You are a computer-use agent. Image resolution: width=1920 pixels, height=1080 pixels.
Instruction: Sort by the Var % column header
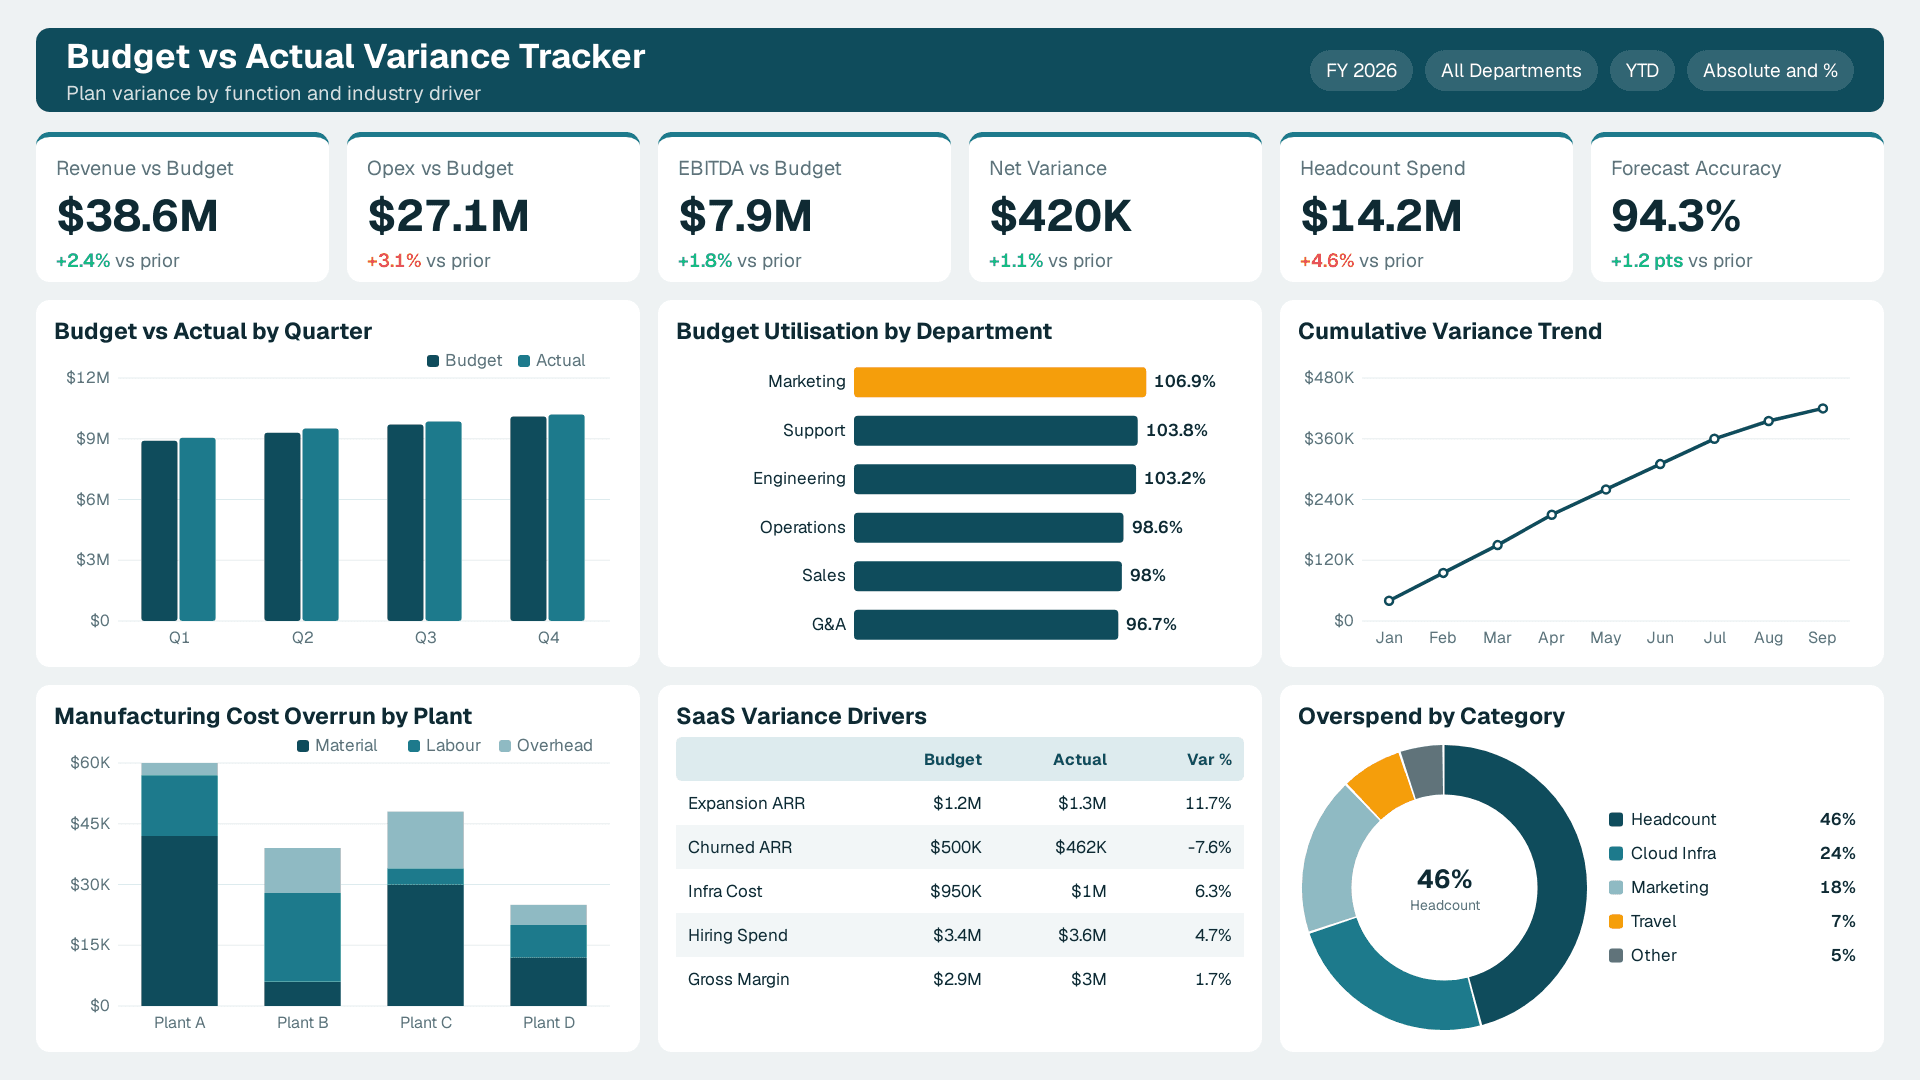coord(1209,760)
